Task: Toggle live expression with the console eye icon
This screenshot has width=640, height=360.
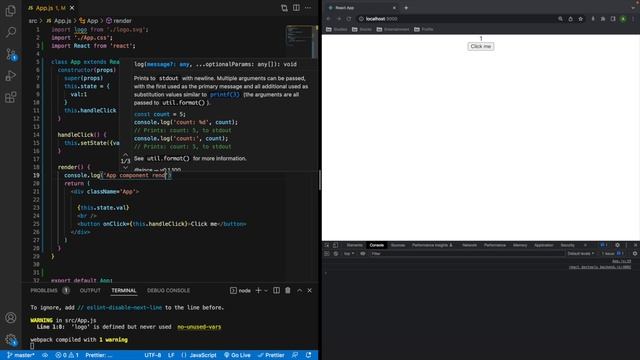Action: [x=362, y=254]
